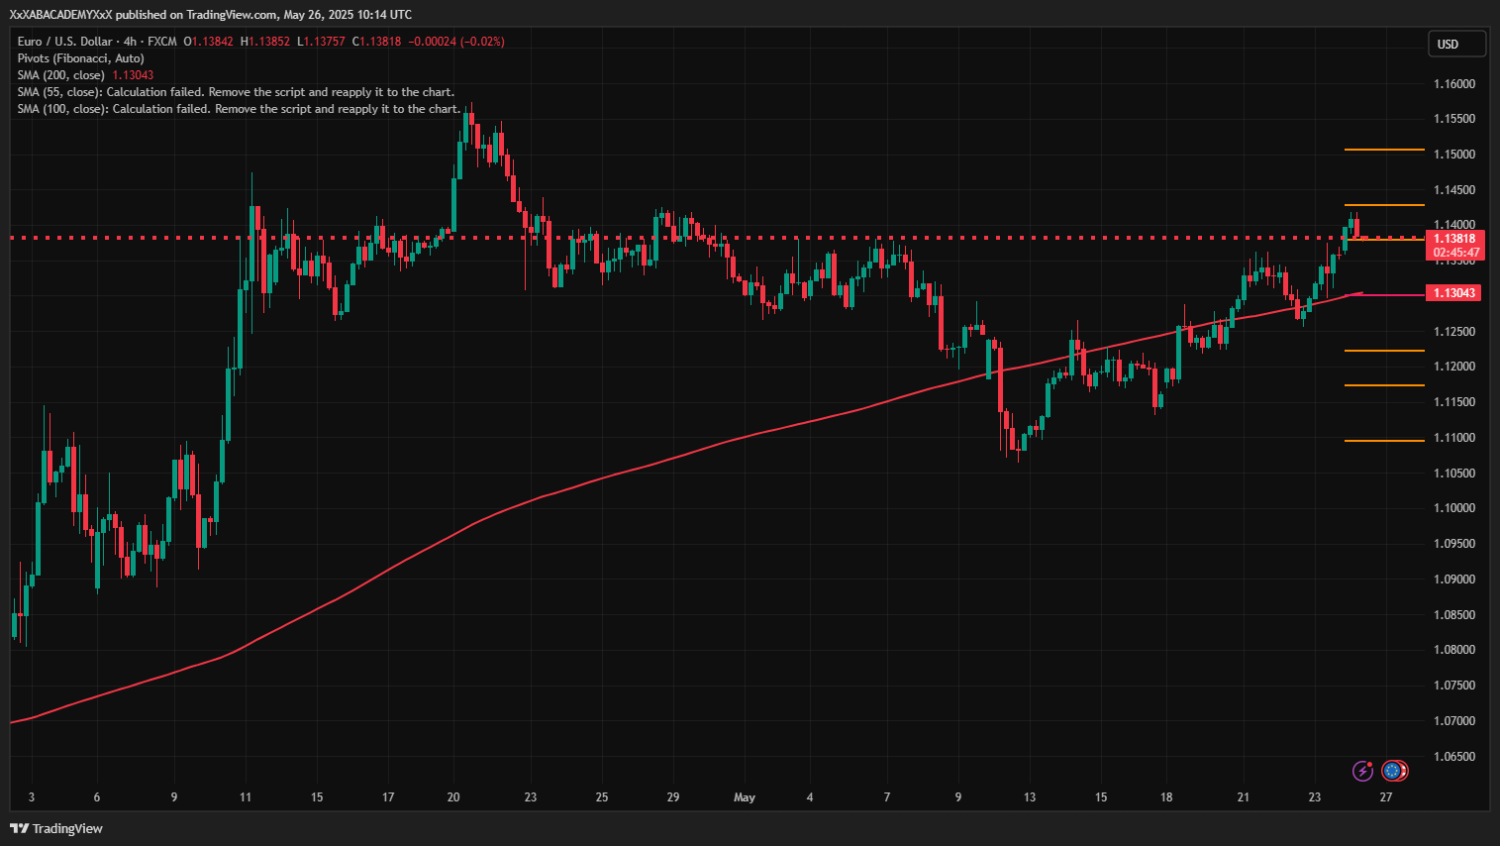This screenshot has height=846, width=1500.
Task: Click the lowest orange pivot line near 1.11000
Action: (x=1384, y=440)
